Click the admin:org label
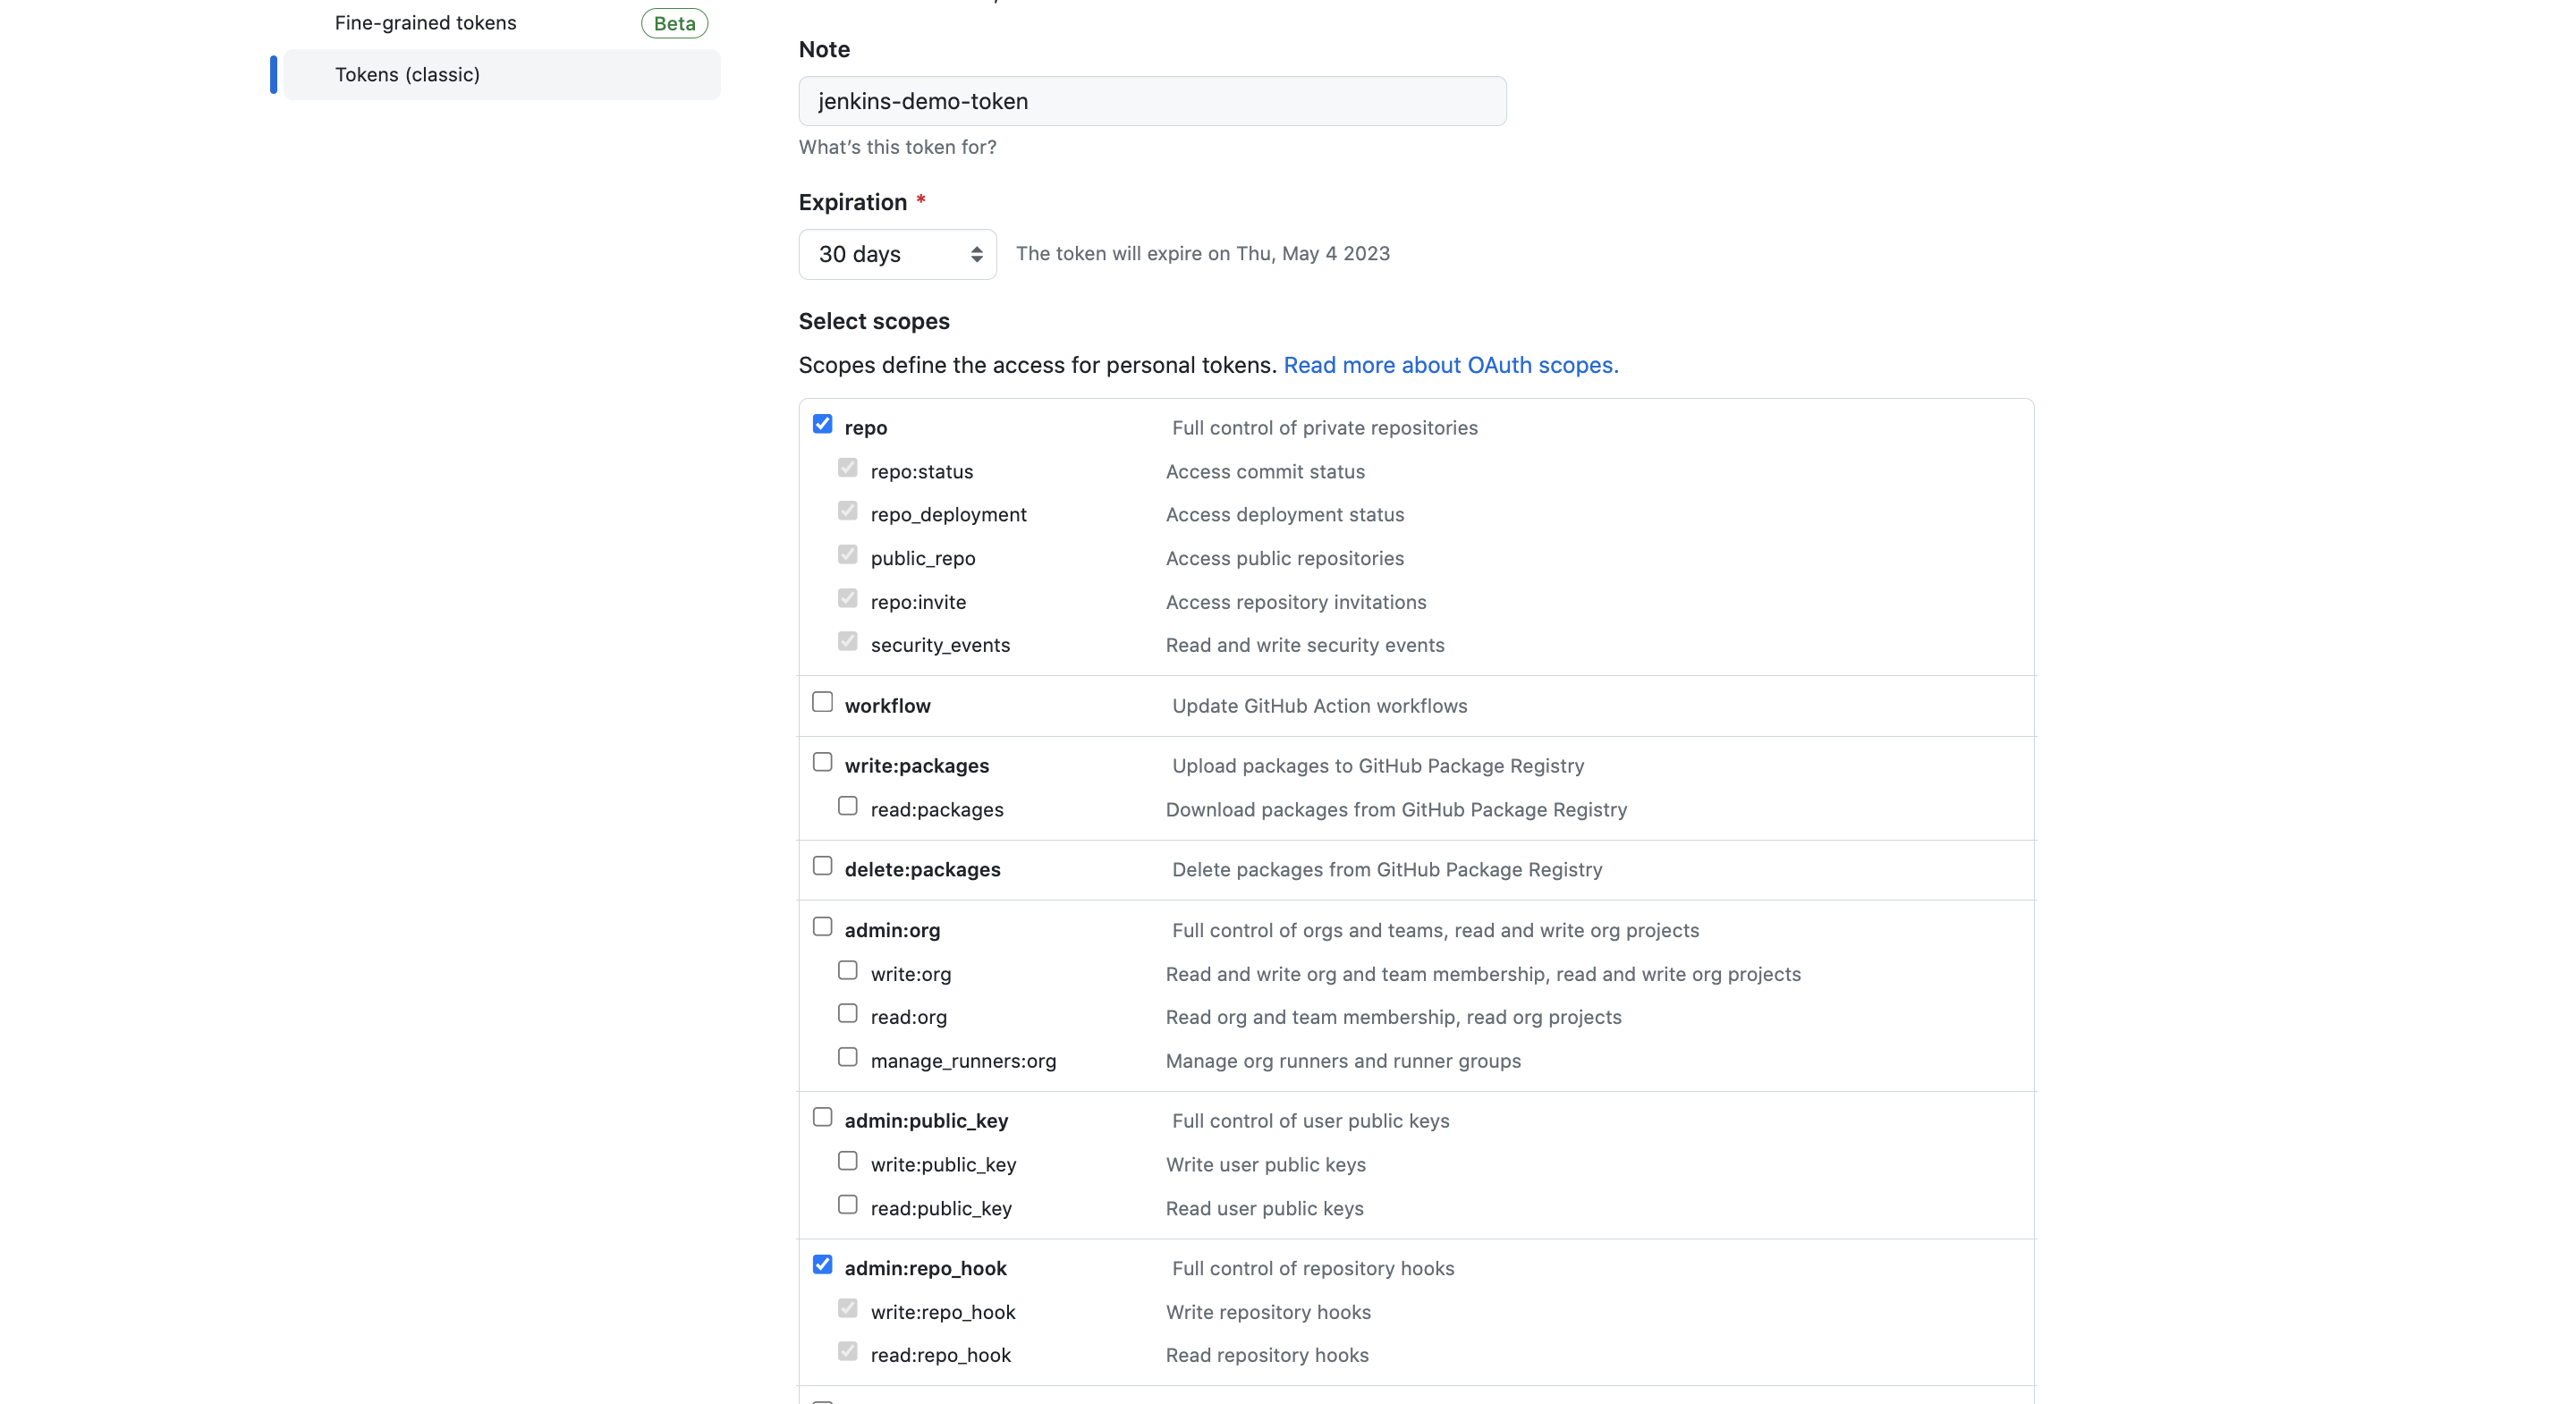This screenshot has height=1404, width=2576. (x=893, y=931)
